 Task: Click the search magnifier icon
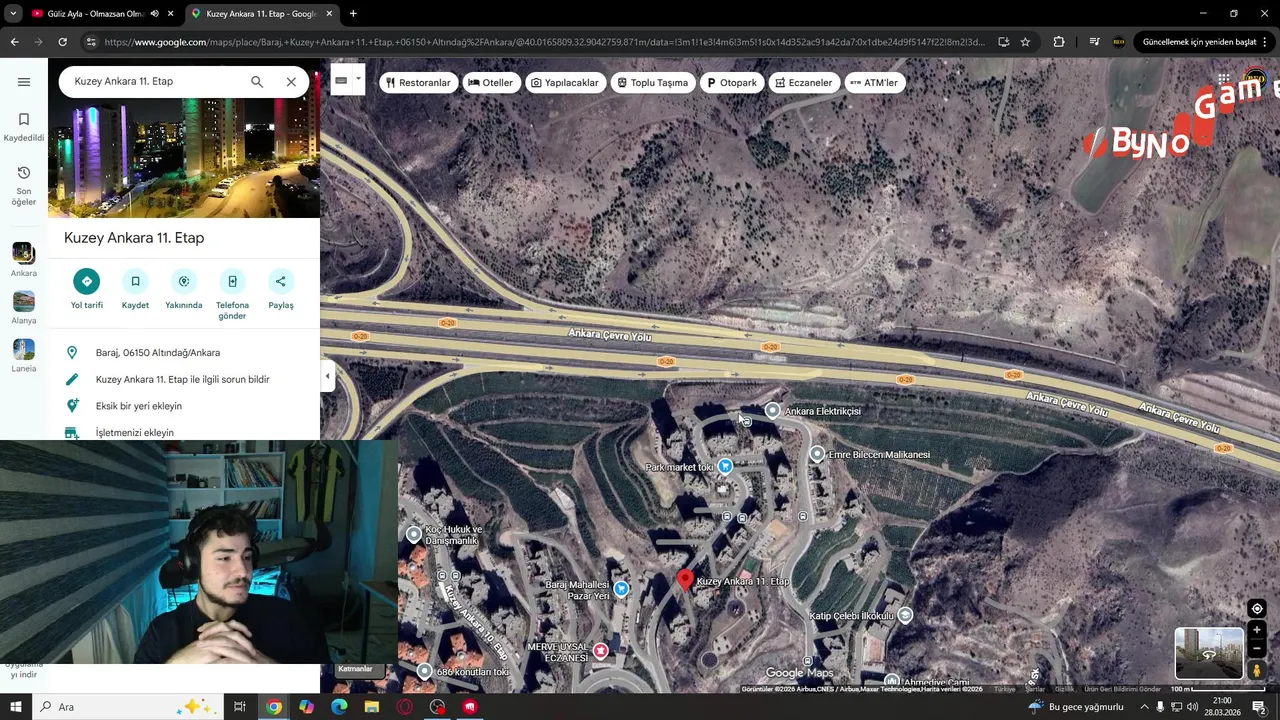257,82
